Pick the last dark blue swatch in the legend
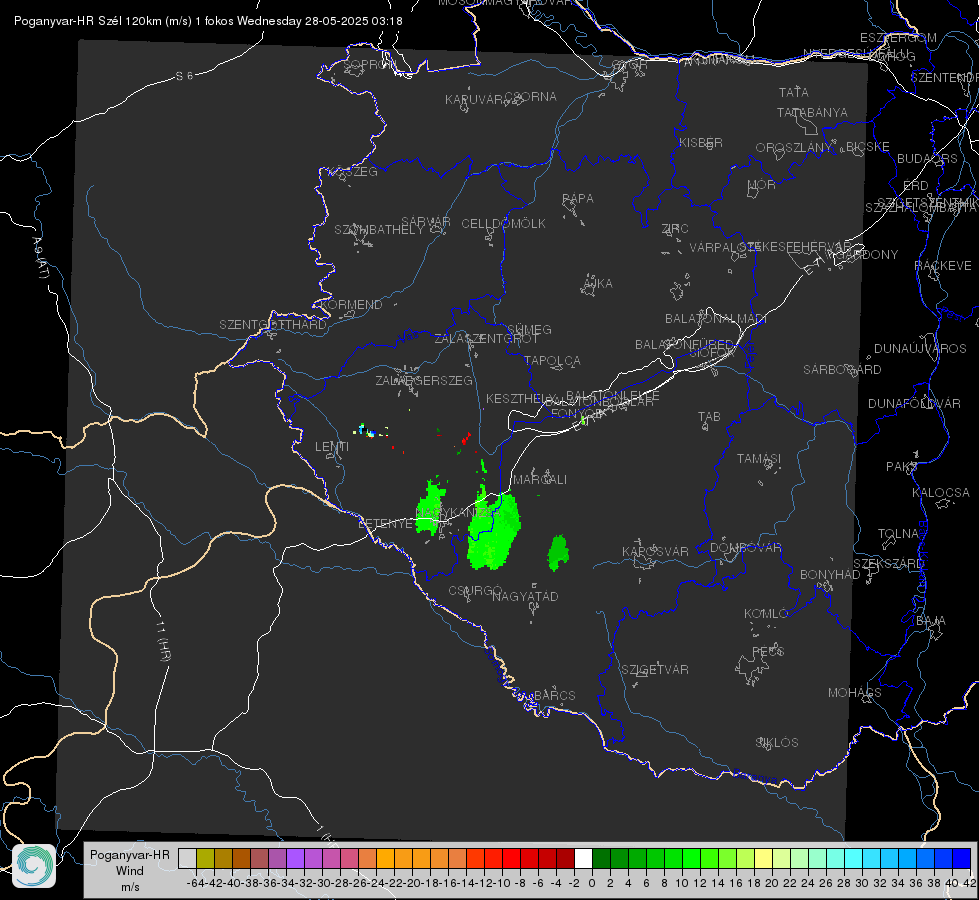 (x=962, y=858)
